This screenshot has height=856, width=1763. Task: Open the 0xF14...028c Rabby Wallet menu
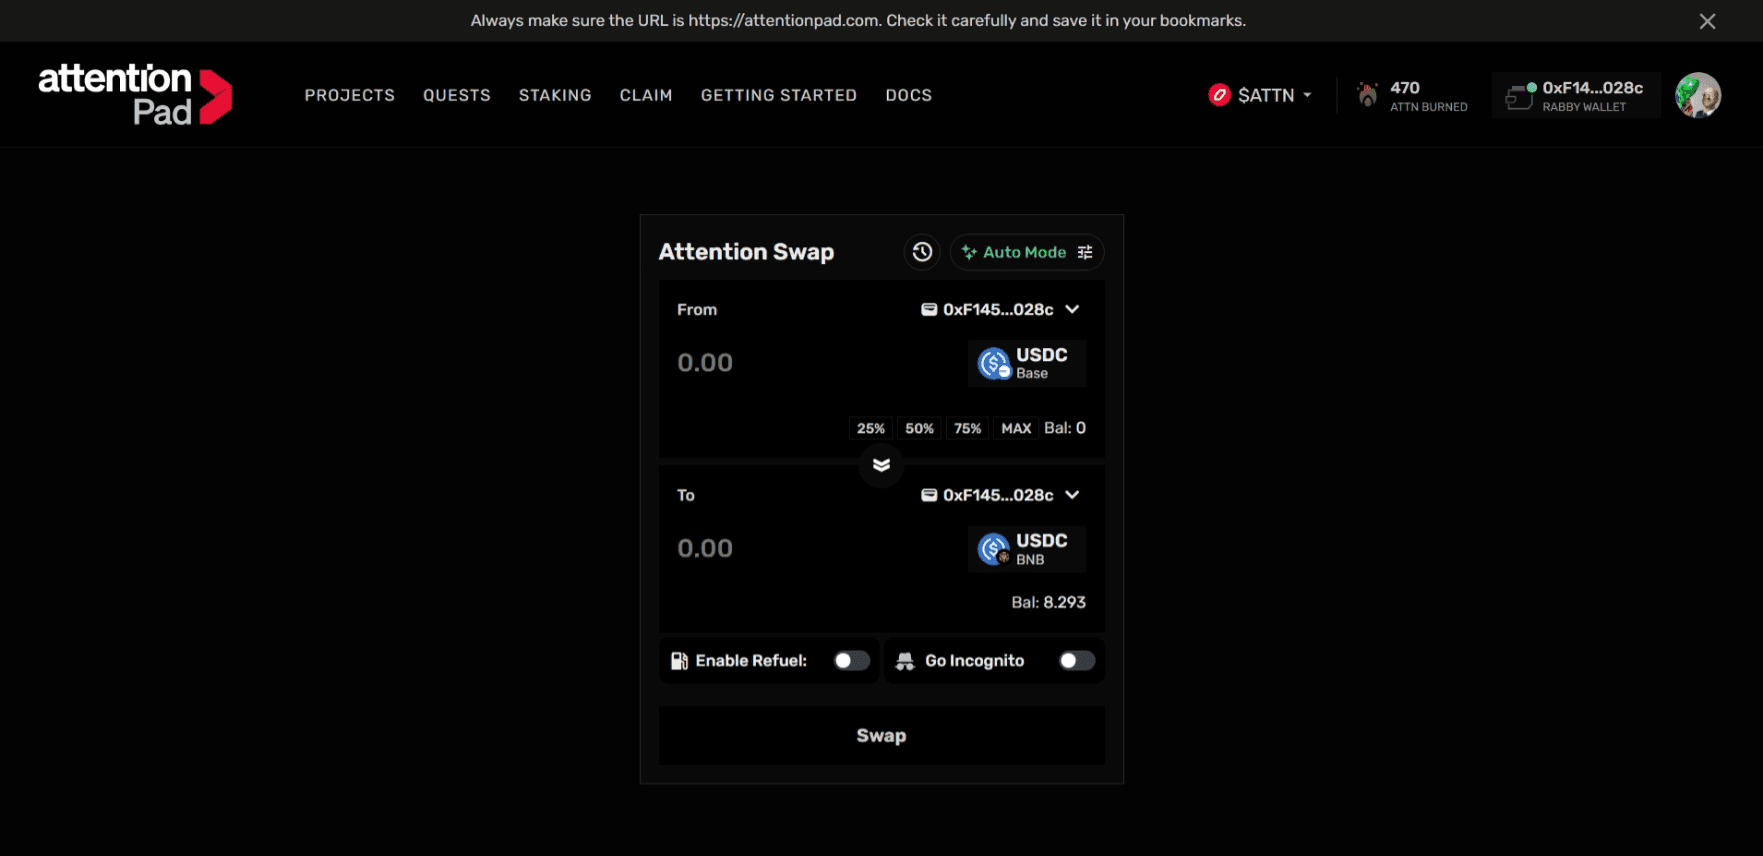point(1576,95)
